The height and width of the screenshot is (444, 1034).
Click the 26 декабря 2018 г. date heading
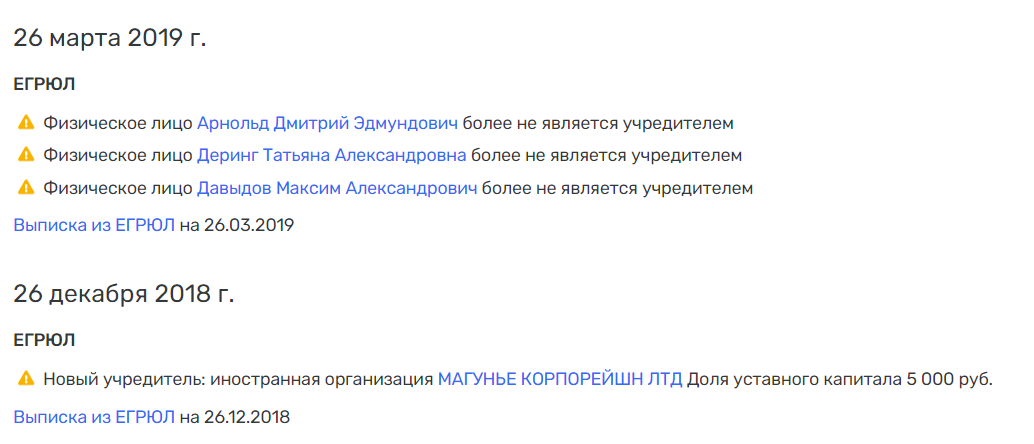pyautogui.click(x=124, y=294)
